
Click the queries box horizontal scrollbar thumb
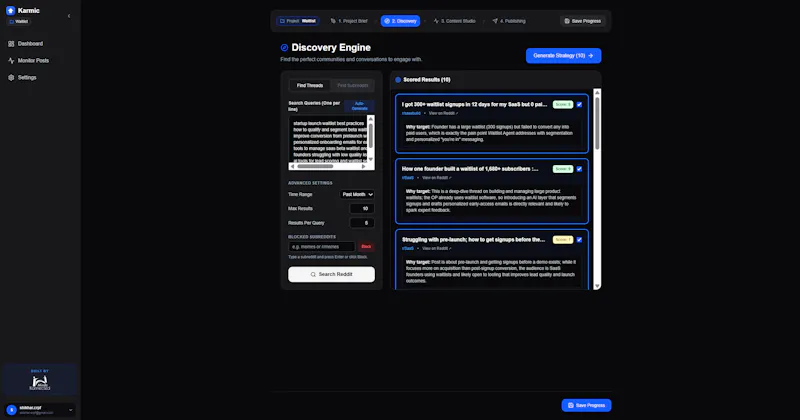point(315,166)
